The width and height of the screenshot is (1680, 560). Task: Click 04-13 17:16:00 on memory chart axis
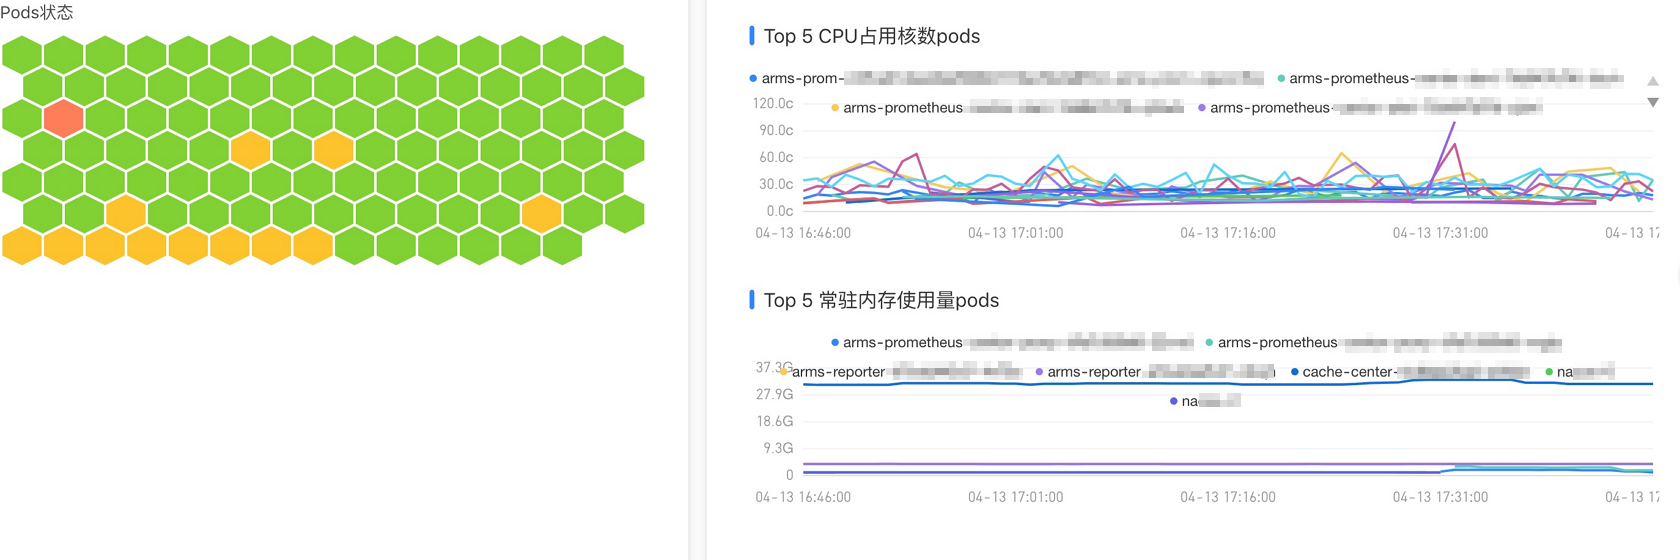(1228, 497)
